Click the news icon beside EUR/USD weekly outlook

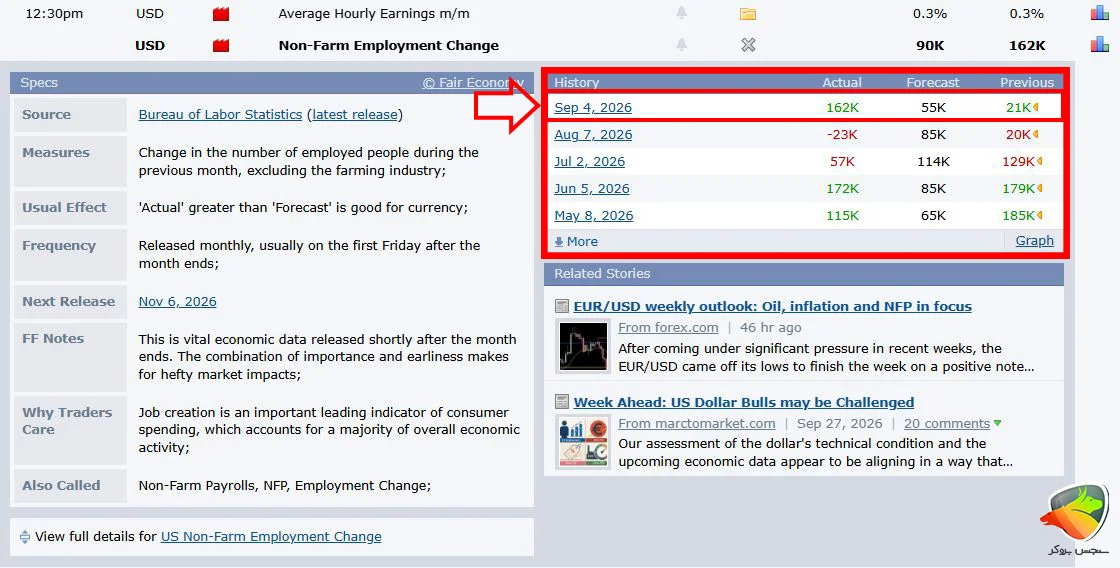(x=561, y=307)
